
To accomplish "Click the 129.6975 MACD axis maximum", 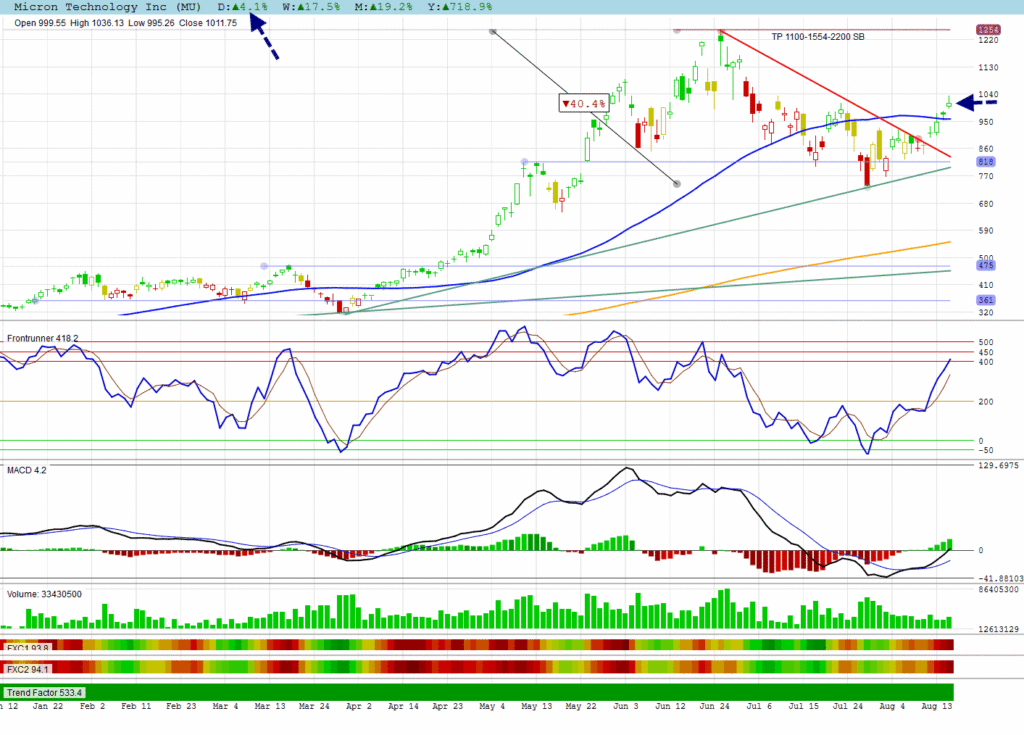I will (998, 465).
